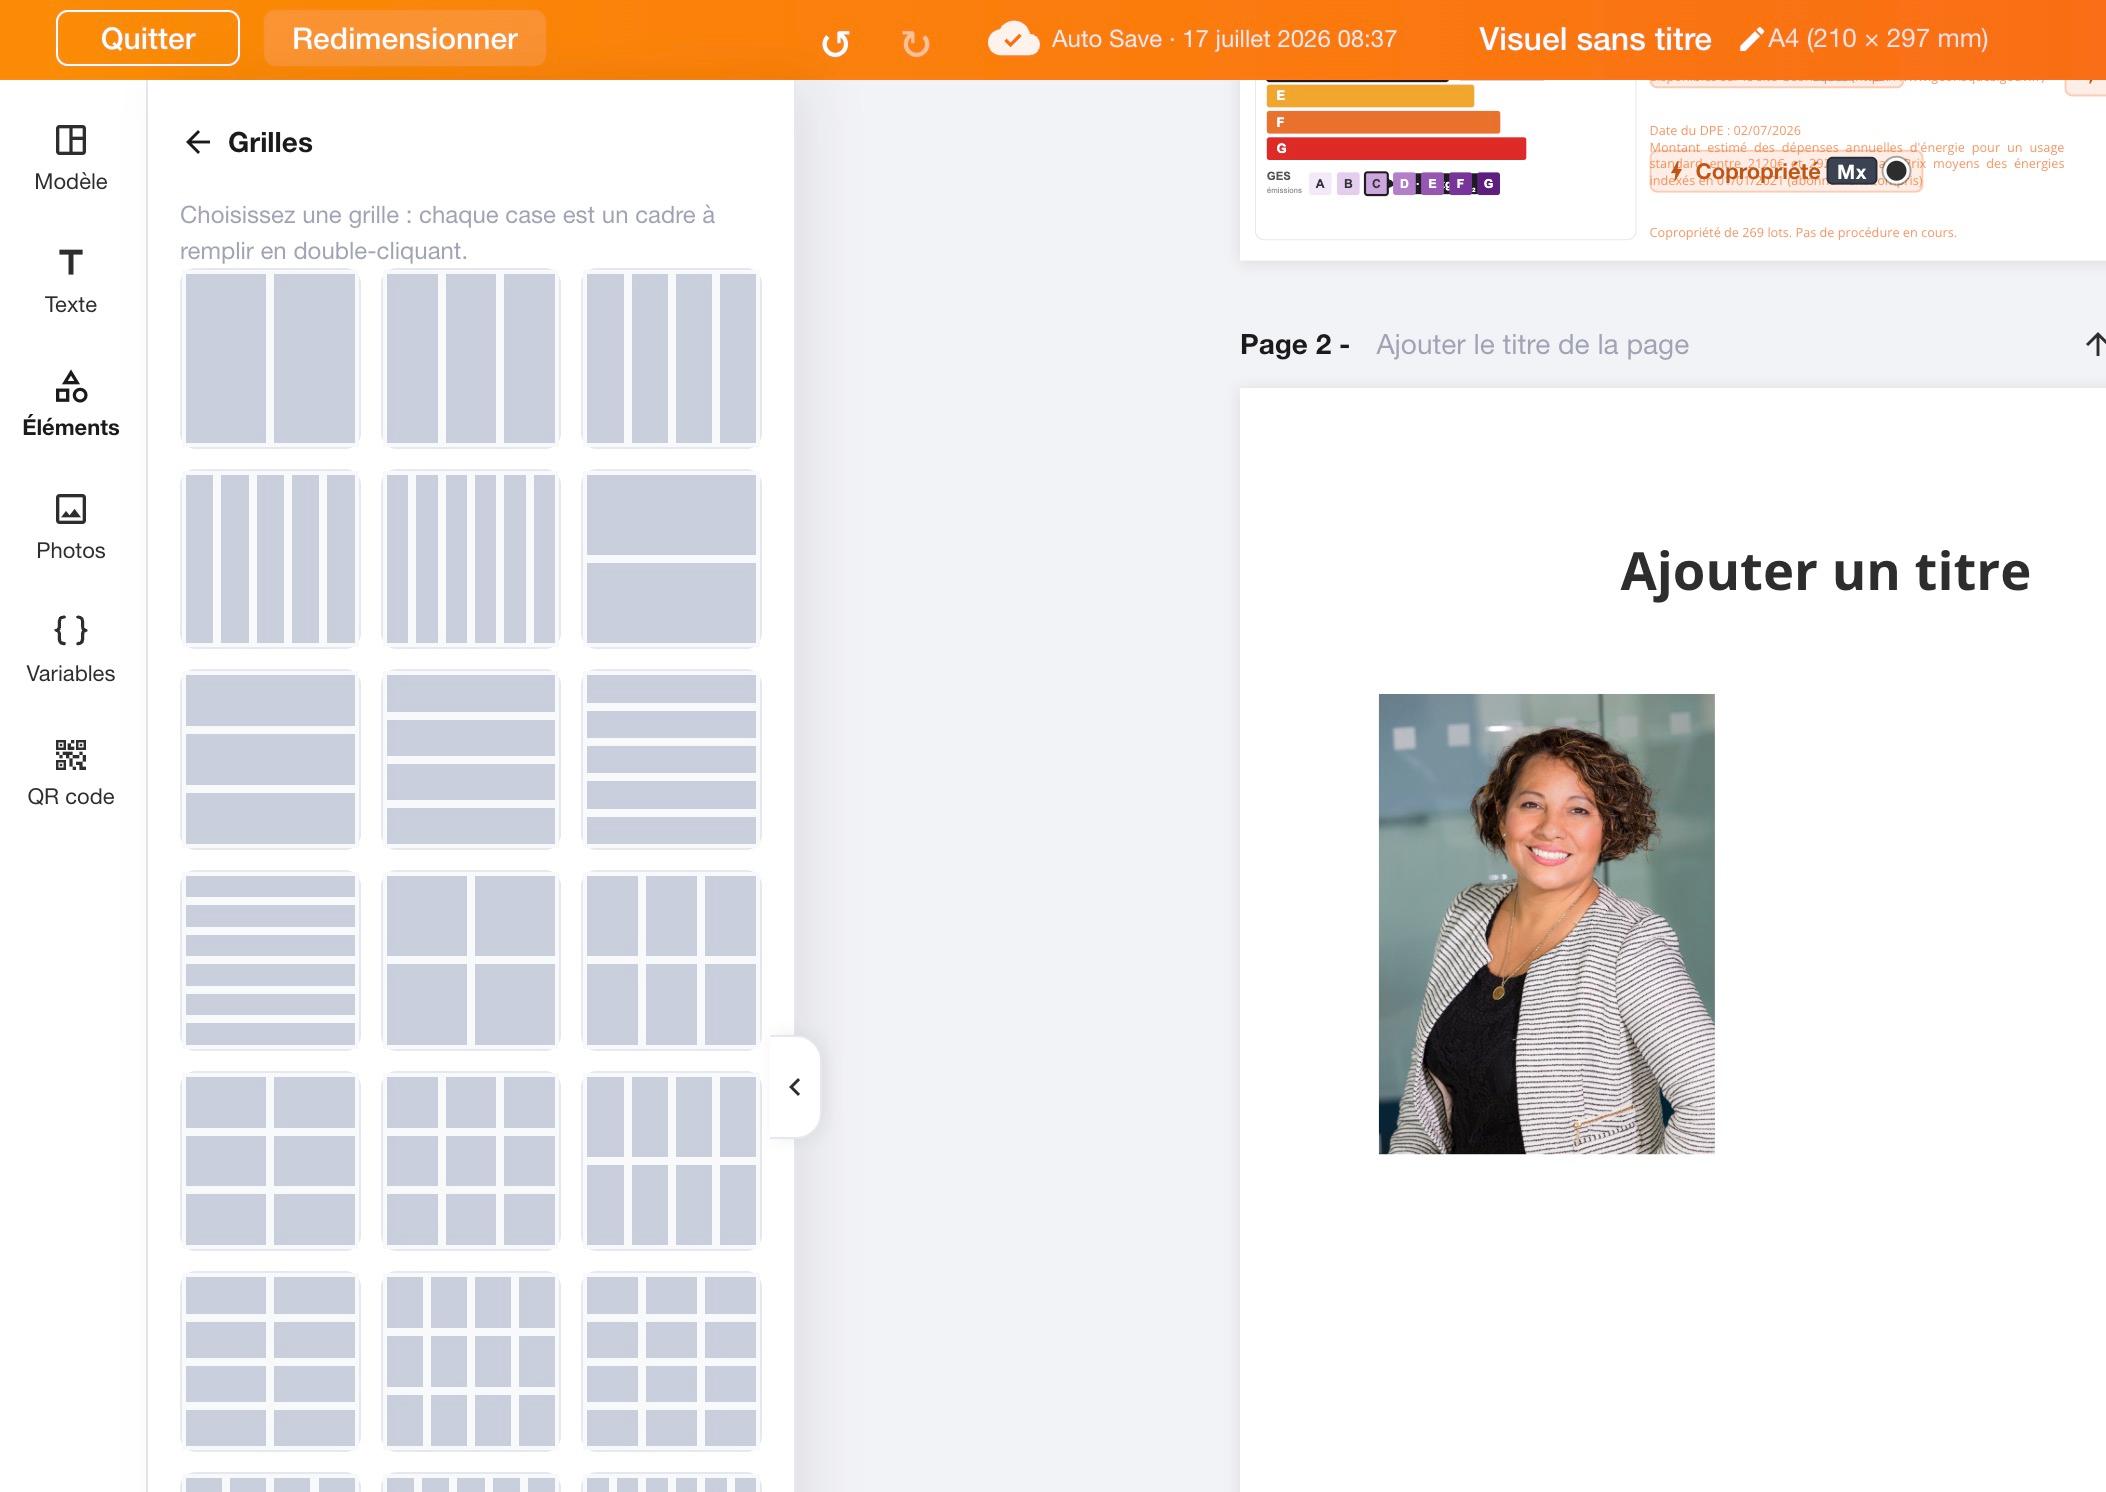Select the Texte tool

click(70, 281)
